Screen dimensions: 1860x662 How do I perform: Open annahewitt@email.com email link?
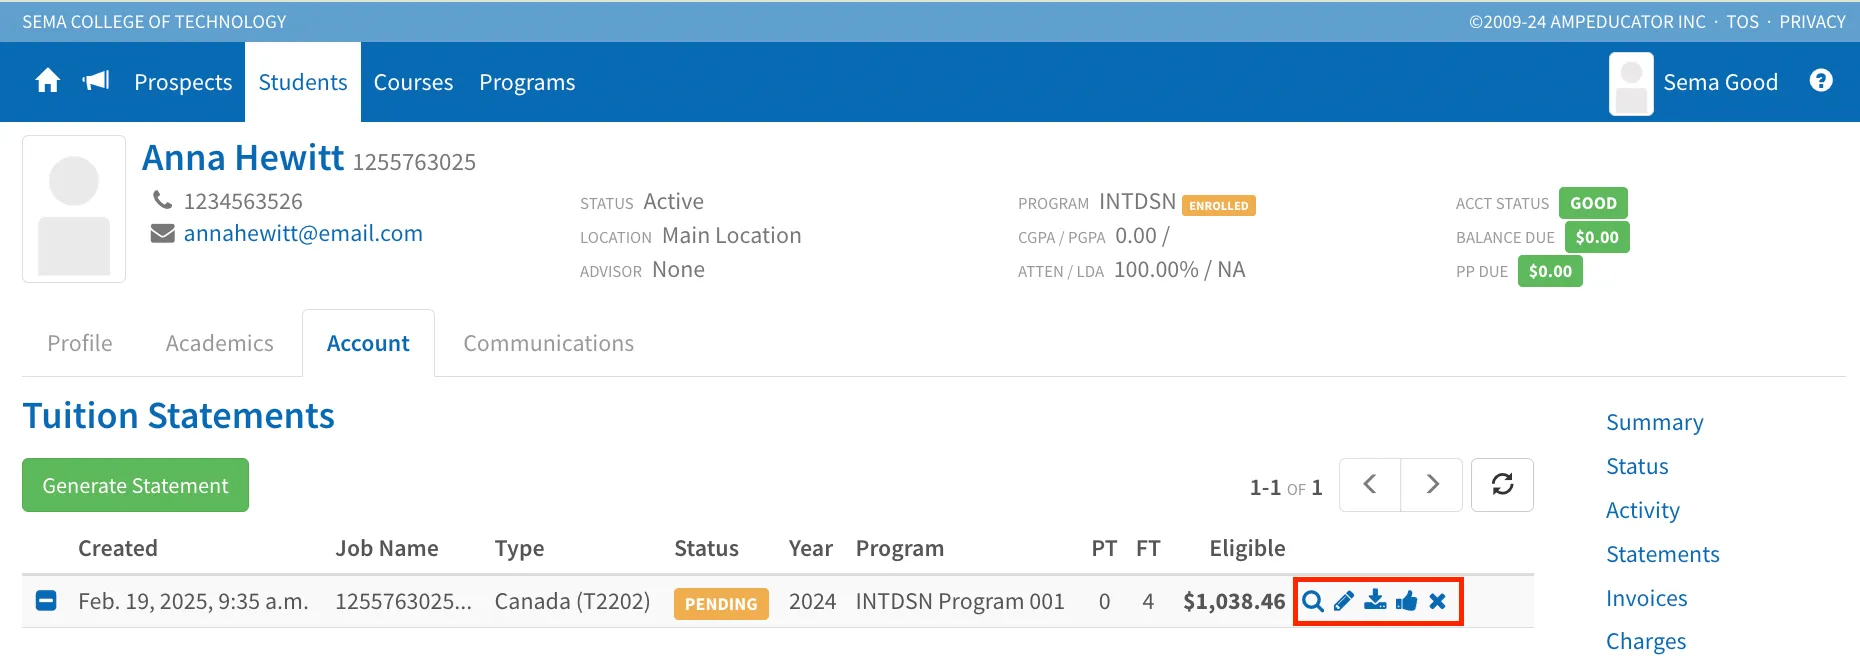303,233
